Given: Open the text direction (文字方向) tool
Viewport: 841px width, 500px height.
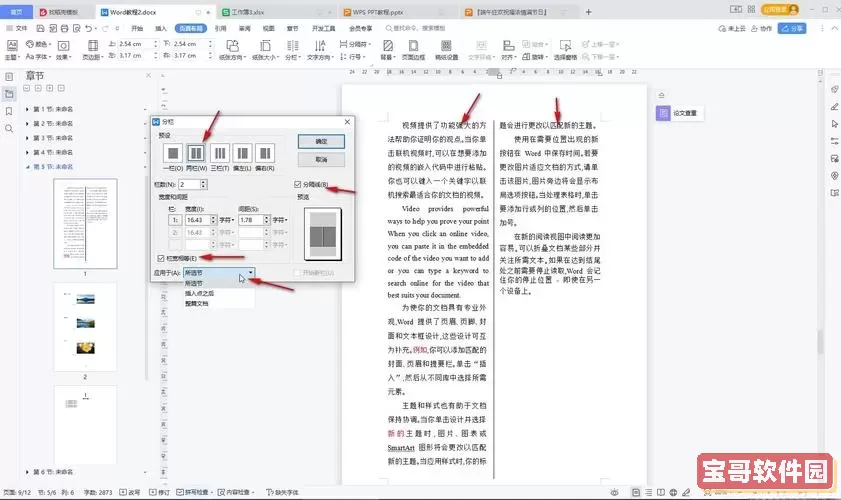Looking at the screenshot, I should click(320, 49).
